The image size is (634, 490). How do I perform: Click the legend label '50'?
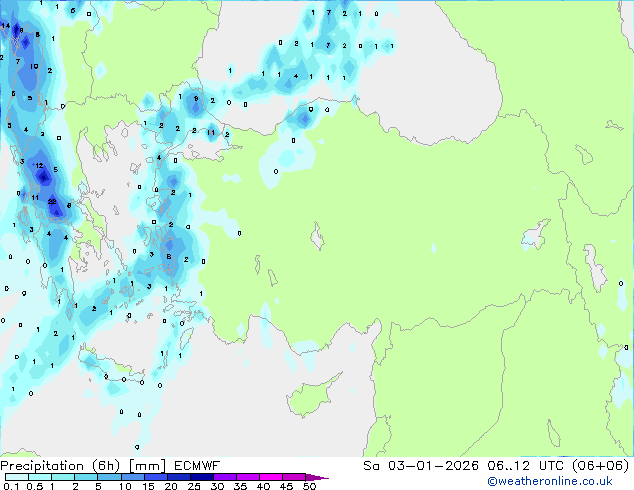310,486
